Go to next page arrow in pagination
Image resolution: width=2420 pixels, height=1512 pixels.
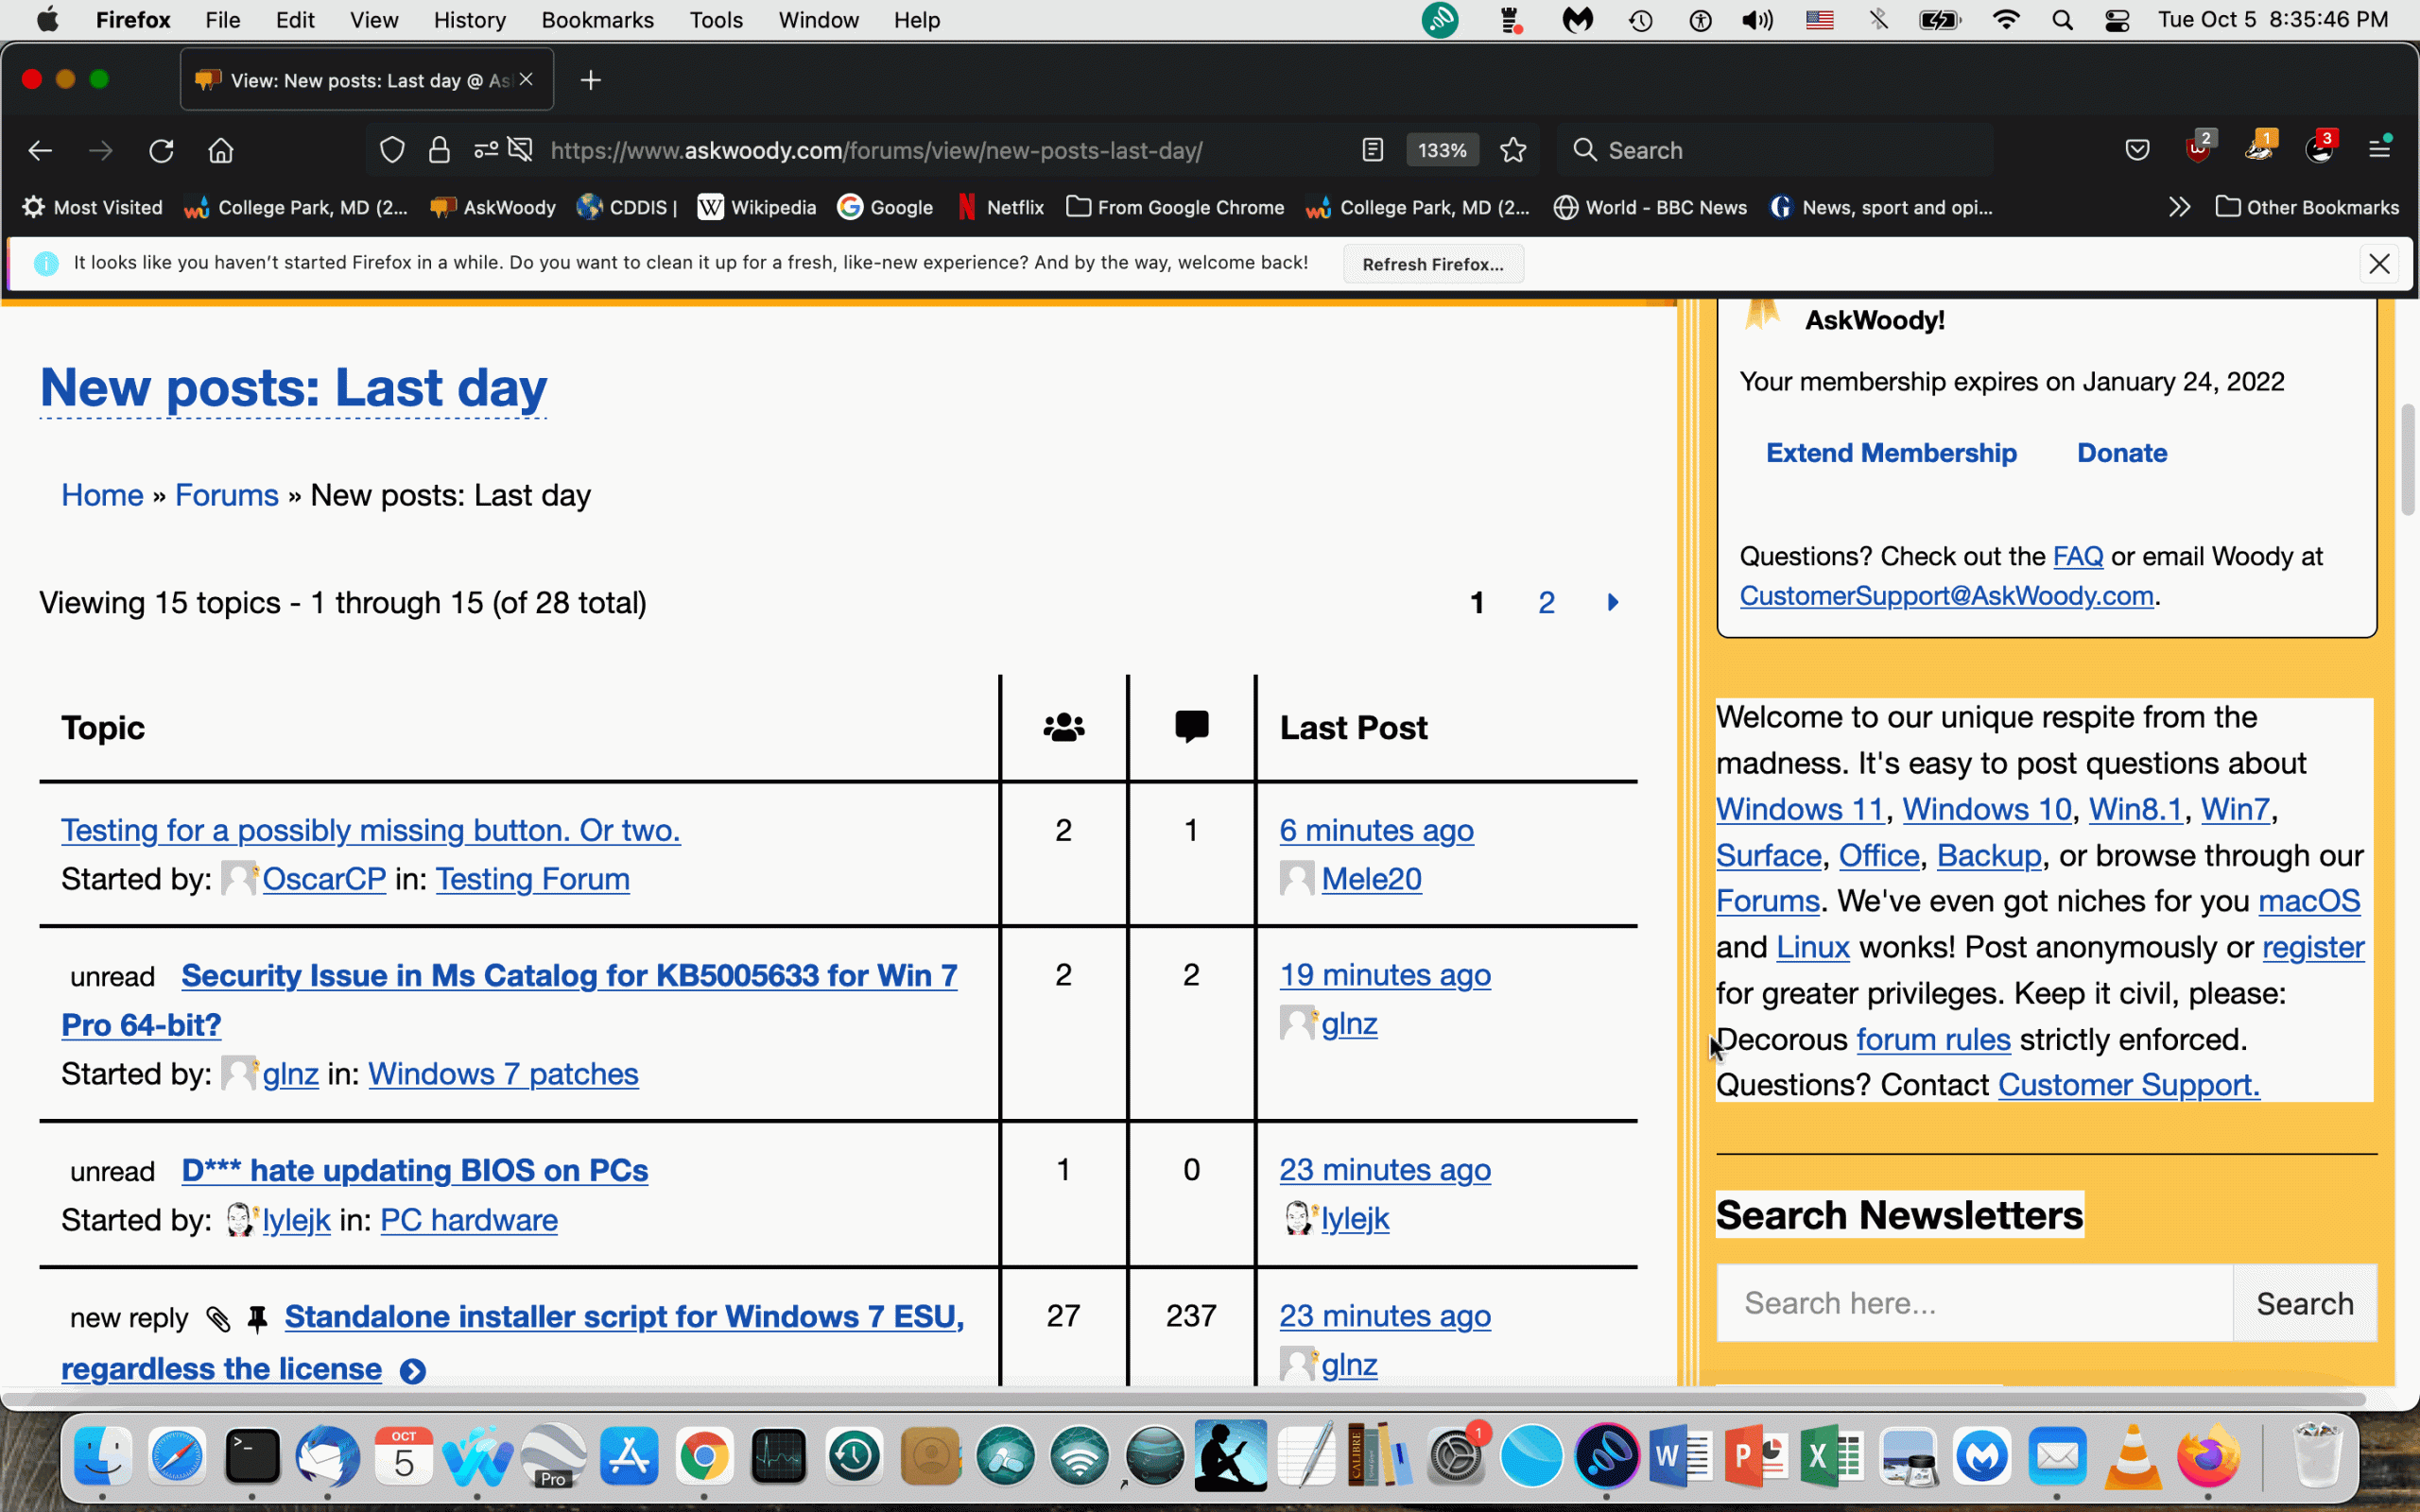1612,602
